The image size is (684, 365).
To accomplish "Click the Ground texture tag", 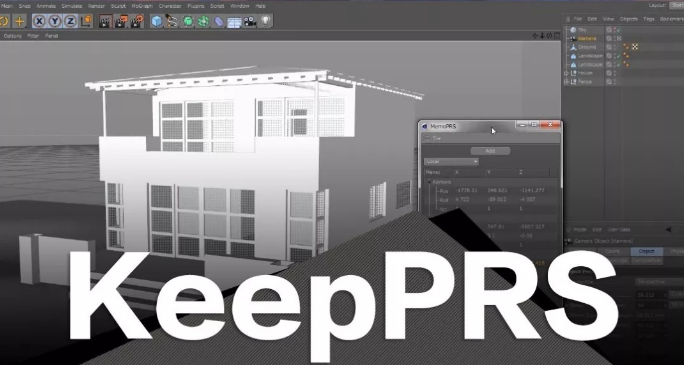I will tap(626, 47).
